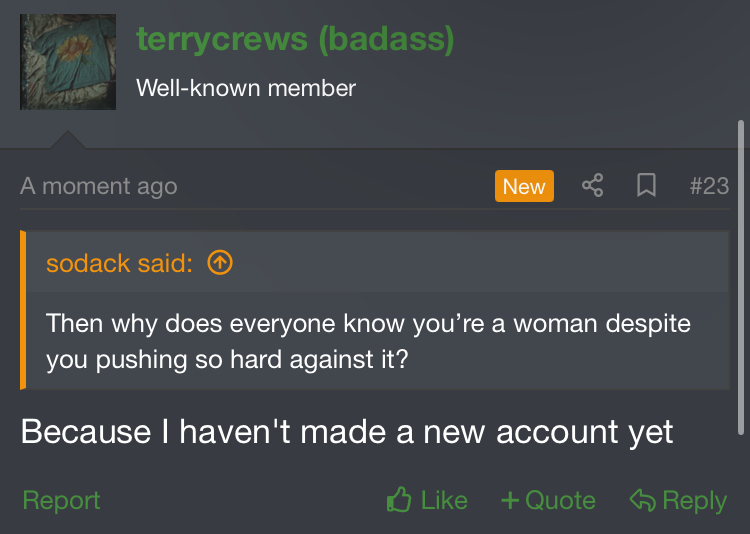750x534 pixels.
Task: Report this post
Action: pos(61,501)
